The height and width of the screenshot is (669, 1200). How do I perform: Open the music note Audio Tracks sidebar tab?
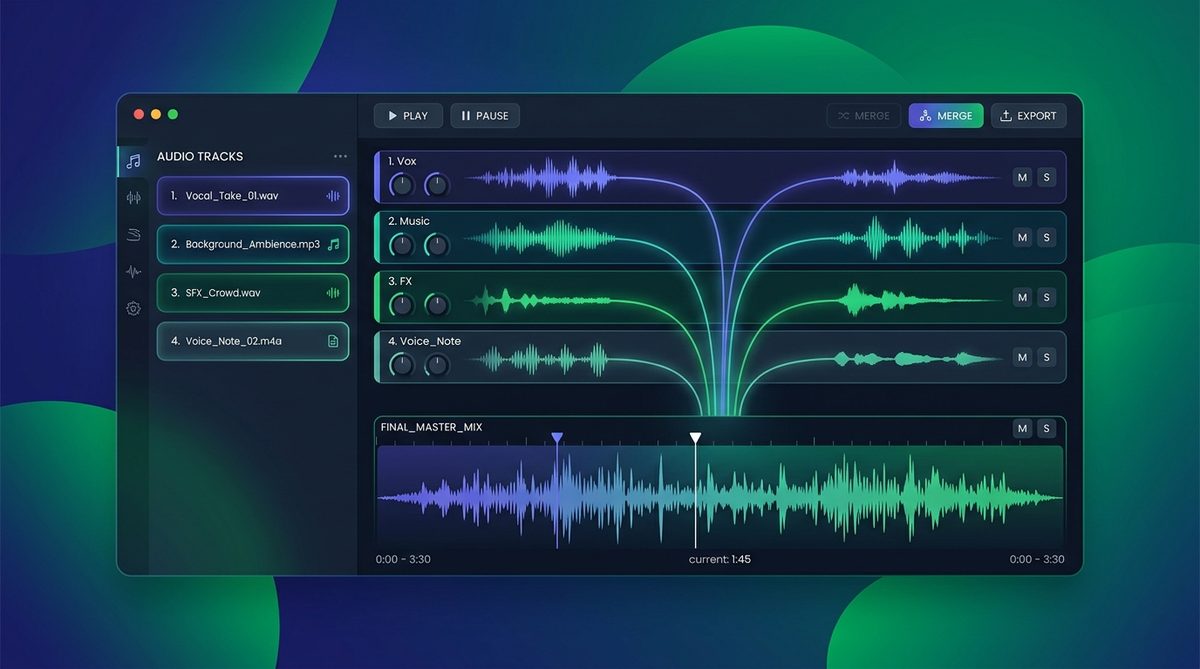click(x=133, y=161)
